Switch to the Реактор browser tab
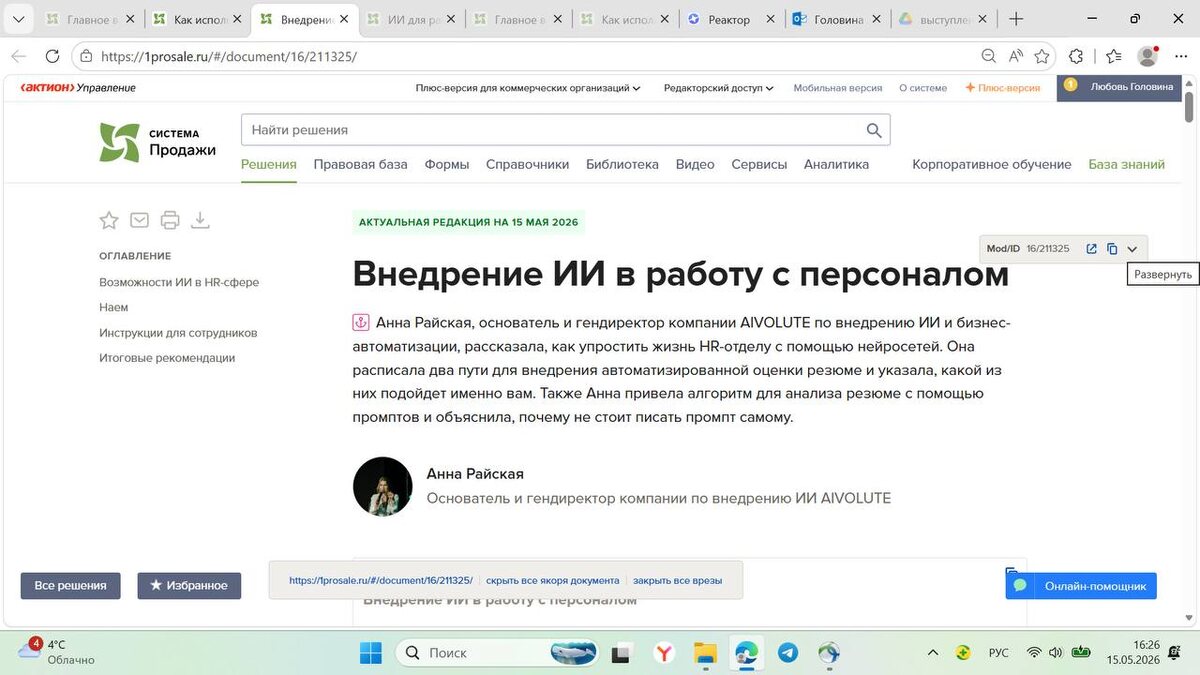The height and width of the screenshot is (675, 1200). (732, 19)
